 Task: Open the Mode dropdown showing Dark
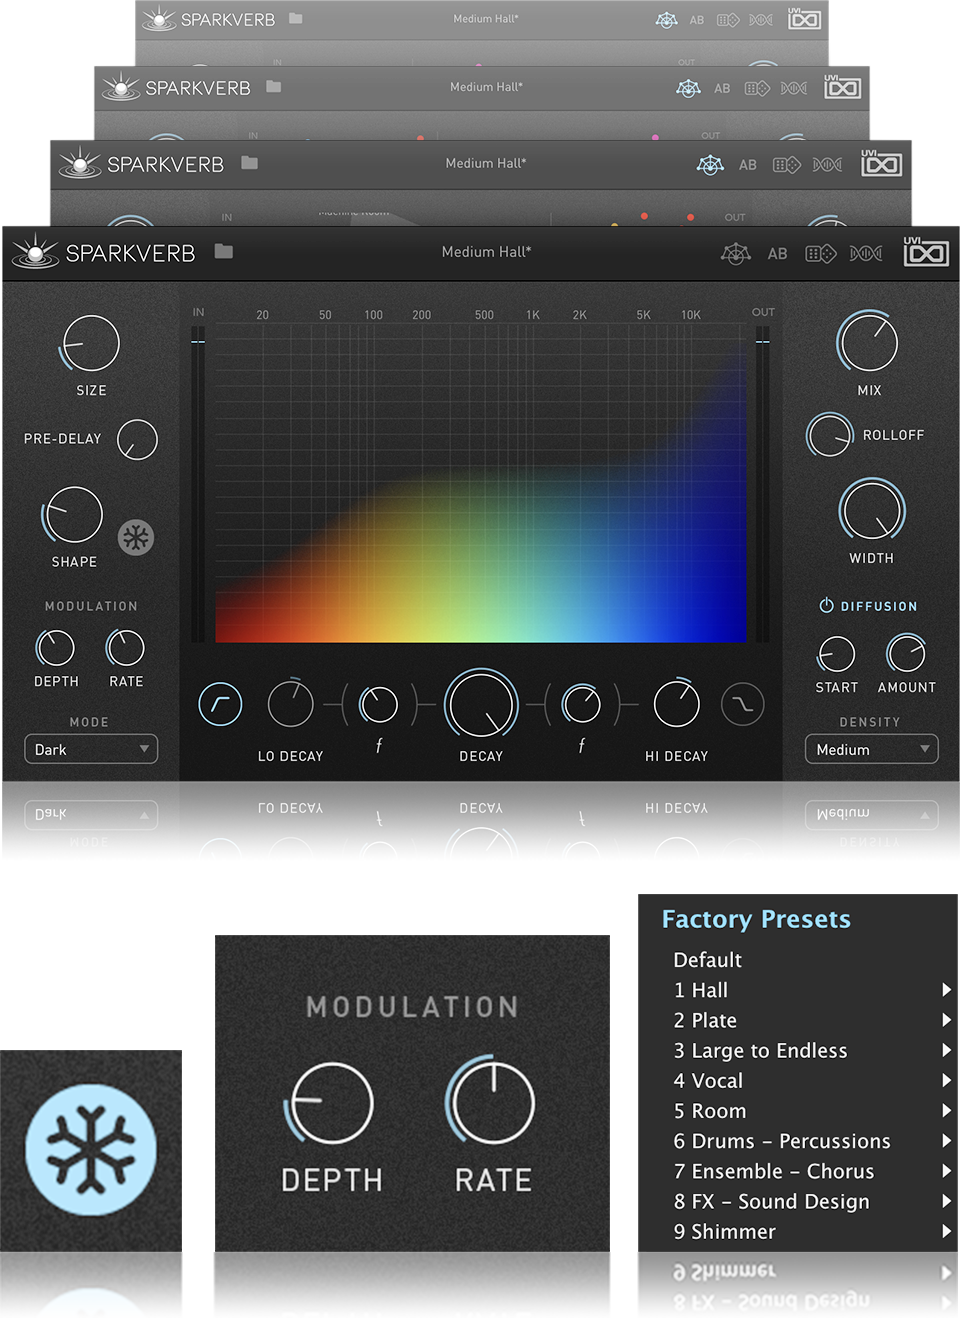91,749
